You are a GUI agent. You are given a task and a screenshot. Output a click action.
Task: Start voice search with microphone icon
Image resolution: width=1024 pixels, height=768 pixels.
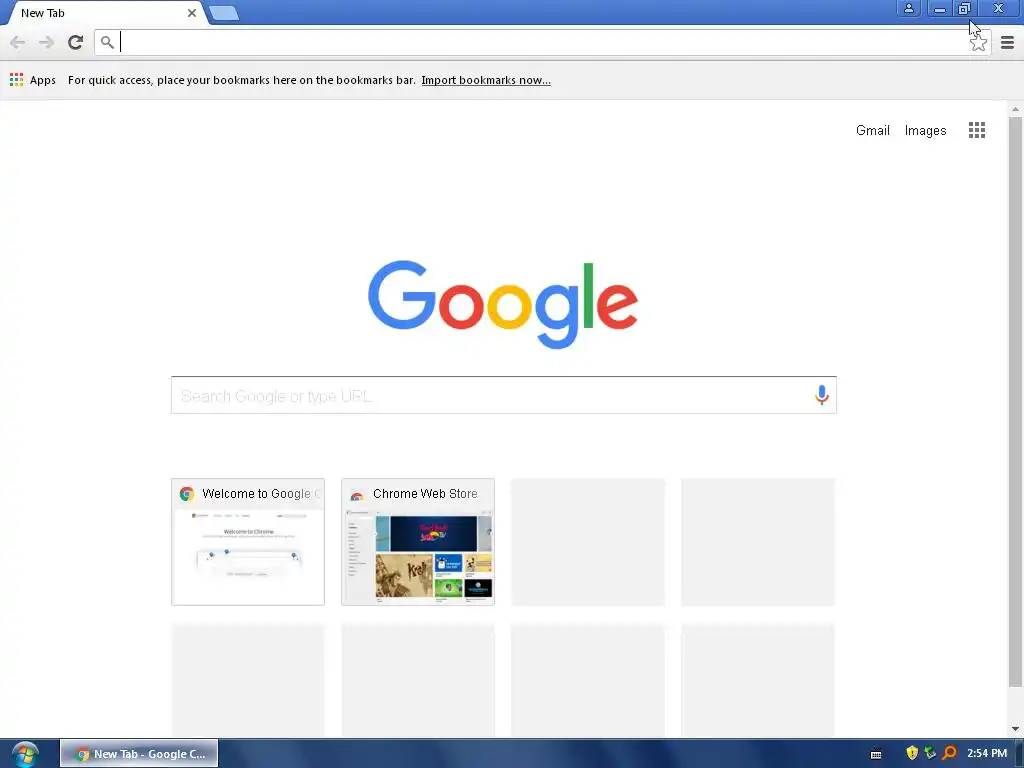pyautogui.click(x=822, y=395)
